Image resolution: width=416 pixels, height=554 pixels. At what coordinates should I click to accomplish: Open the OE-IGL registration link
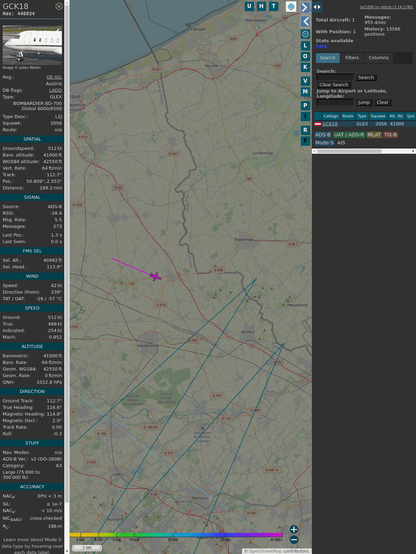click(x=54, y=77)
